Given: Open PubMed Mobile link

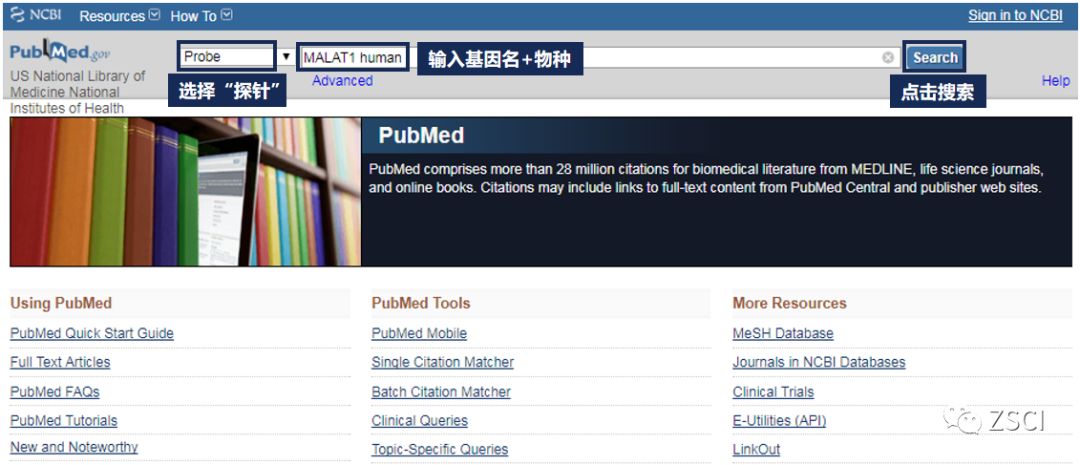Looking at the screenshot, I should click(419, 333).
